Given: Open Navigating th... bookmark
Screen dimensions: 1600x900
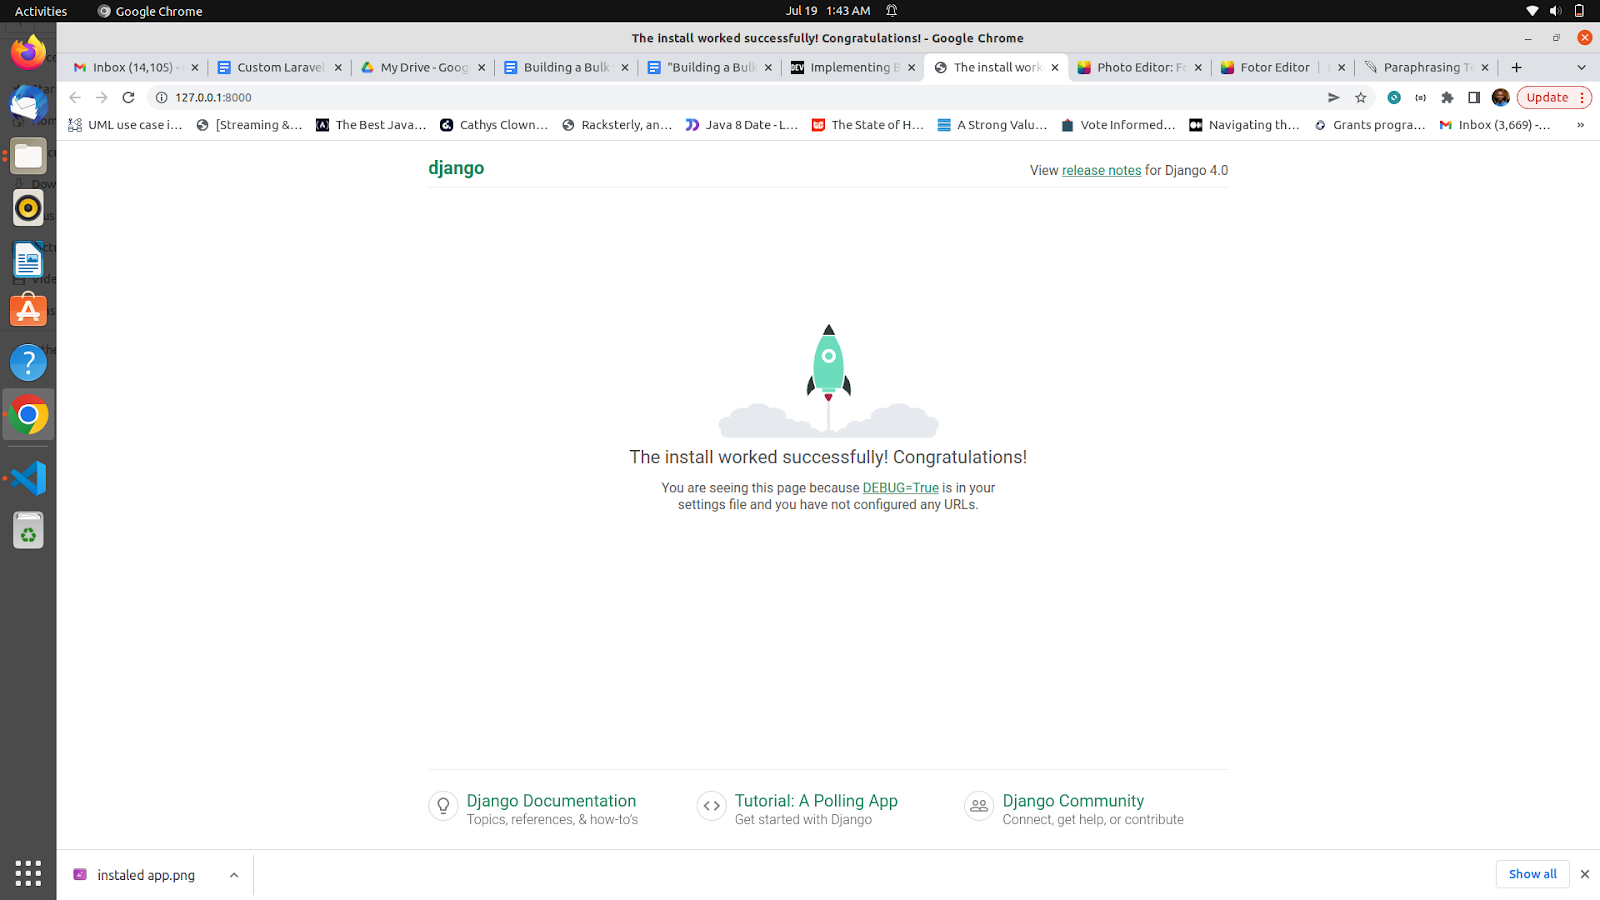Looking at the screenshot, I should (1244, 125).
